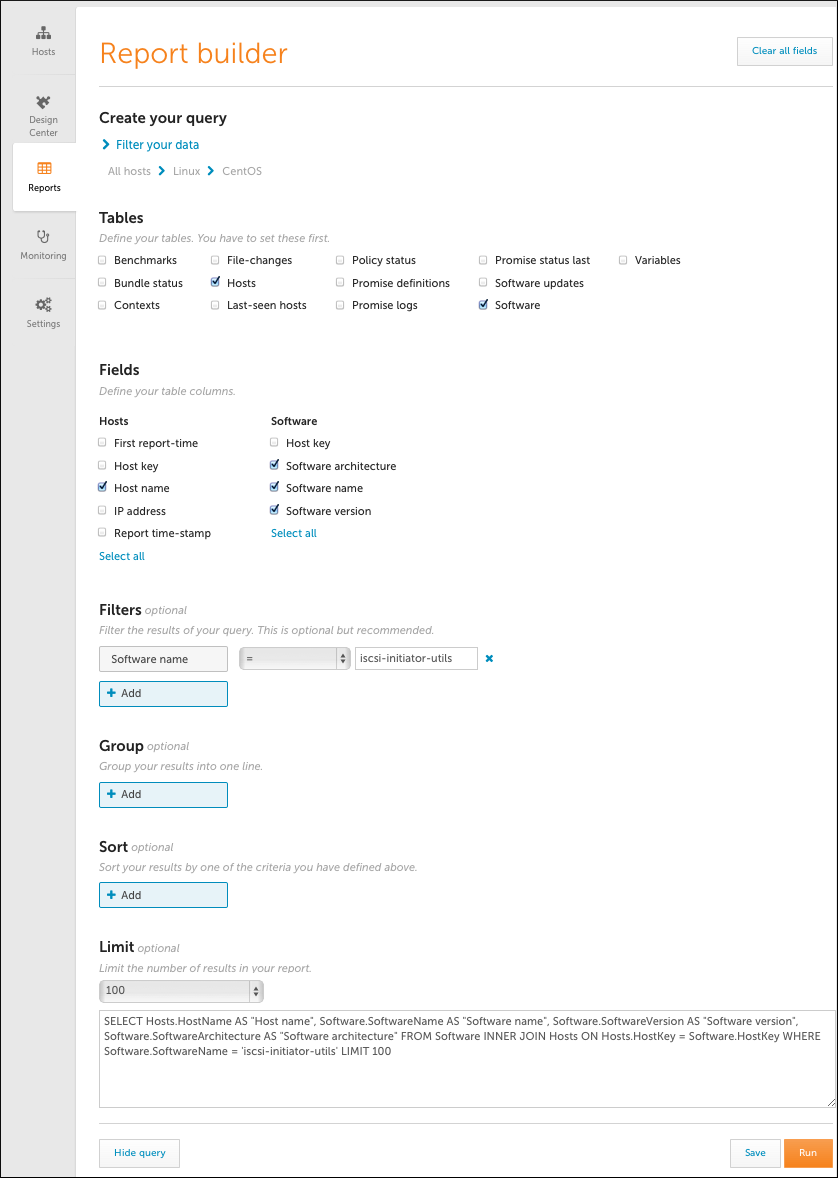
Task: Select the Reports table icon
Action: (44, 168)
